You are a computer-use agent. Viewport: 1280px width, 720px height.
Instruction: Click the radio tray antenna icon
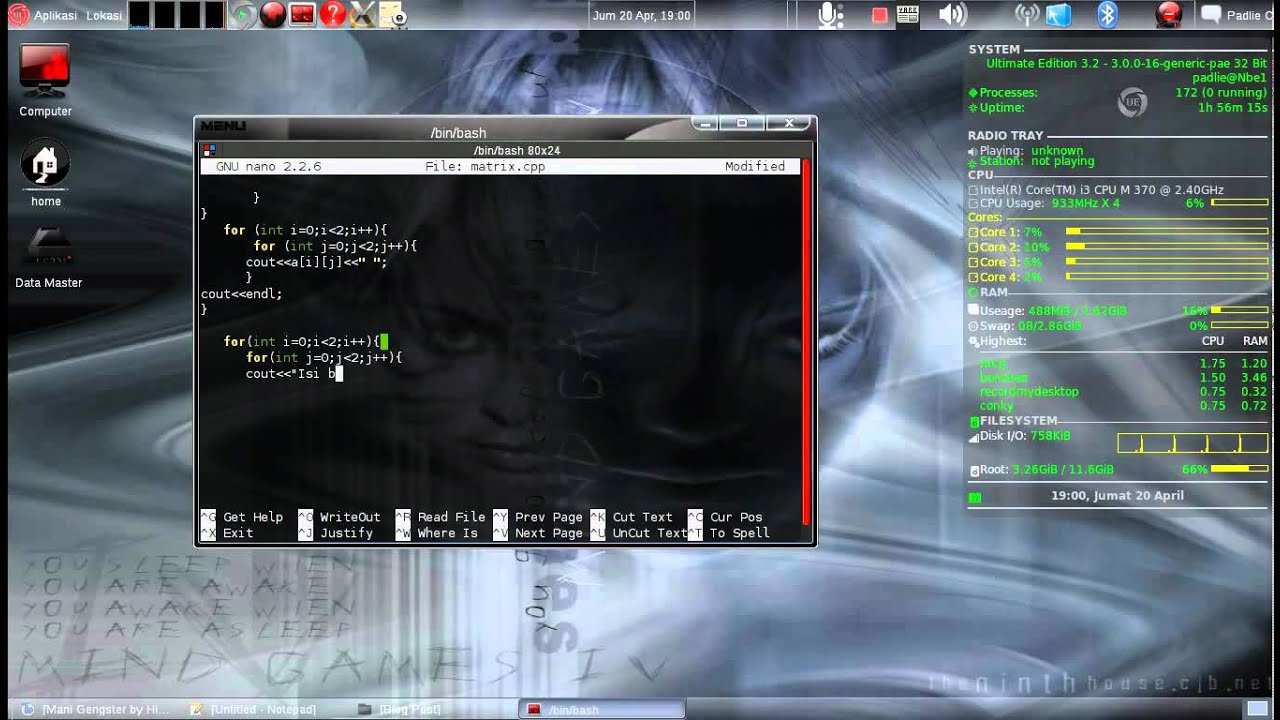pos(1027,15)
